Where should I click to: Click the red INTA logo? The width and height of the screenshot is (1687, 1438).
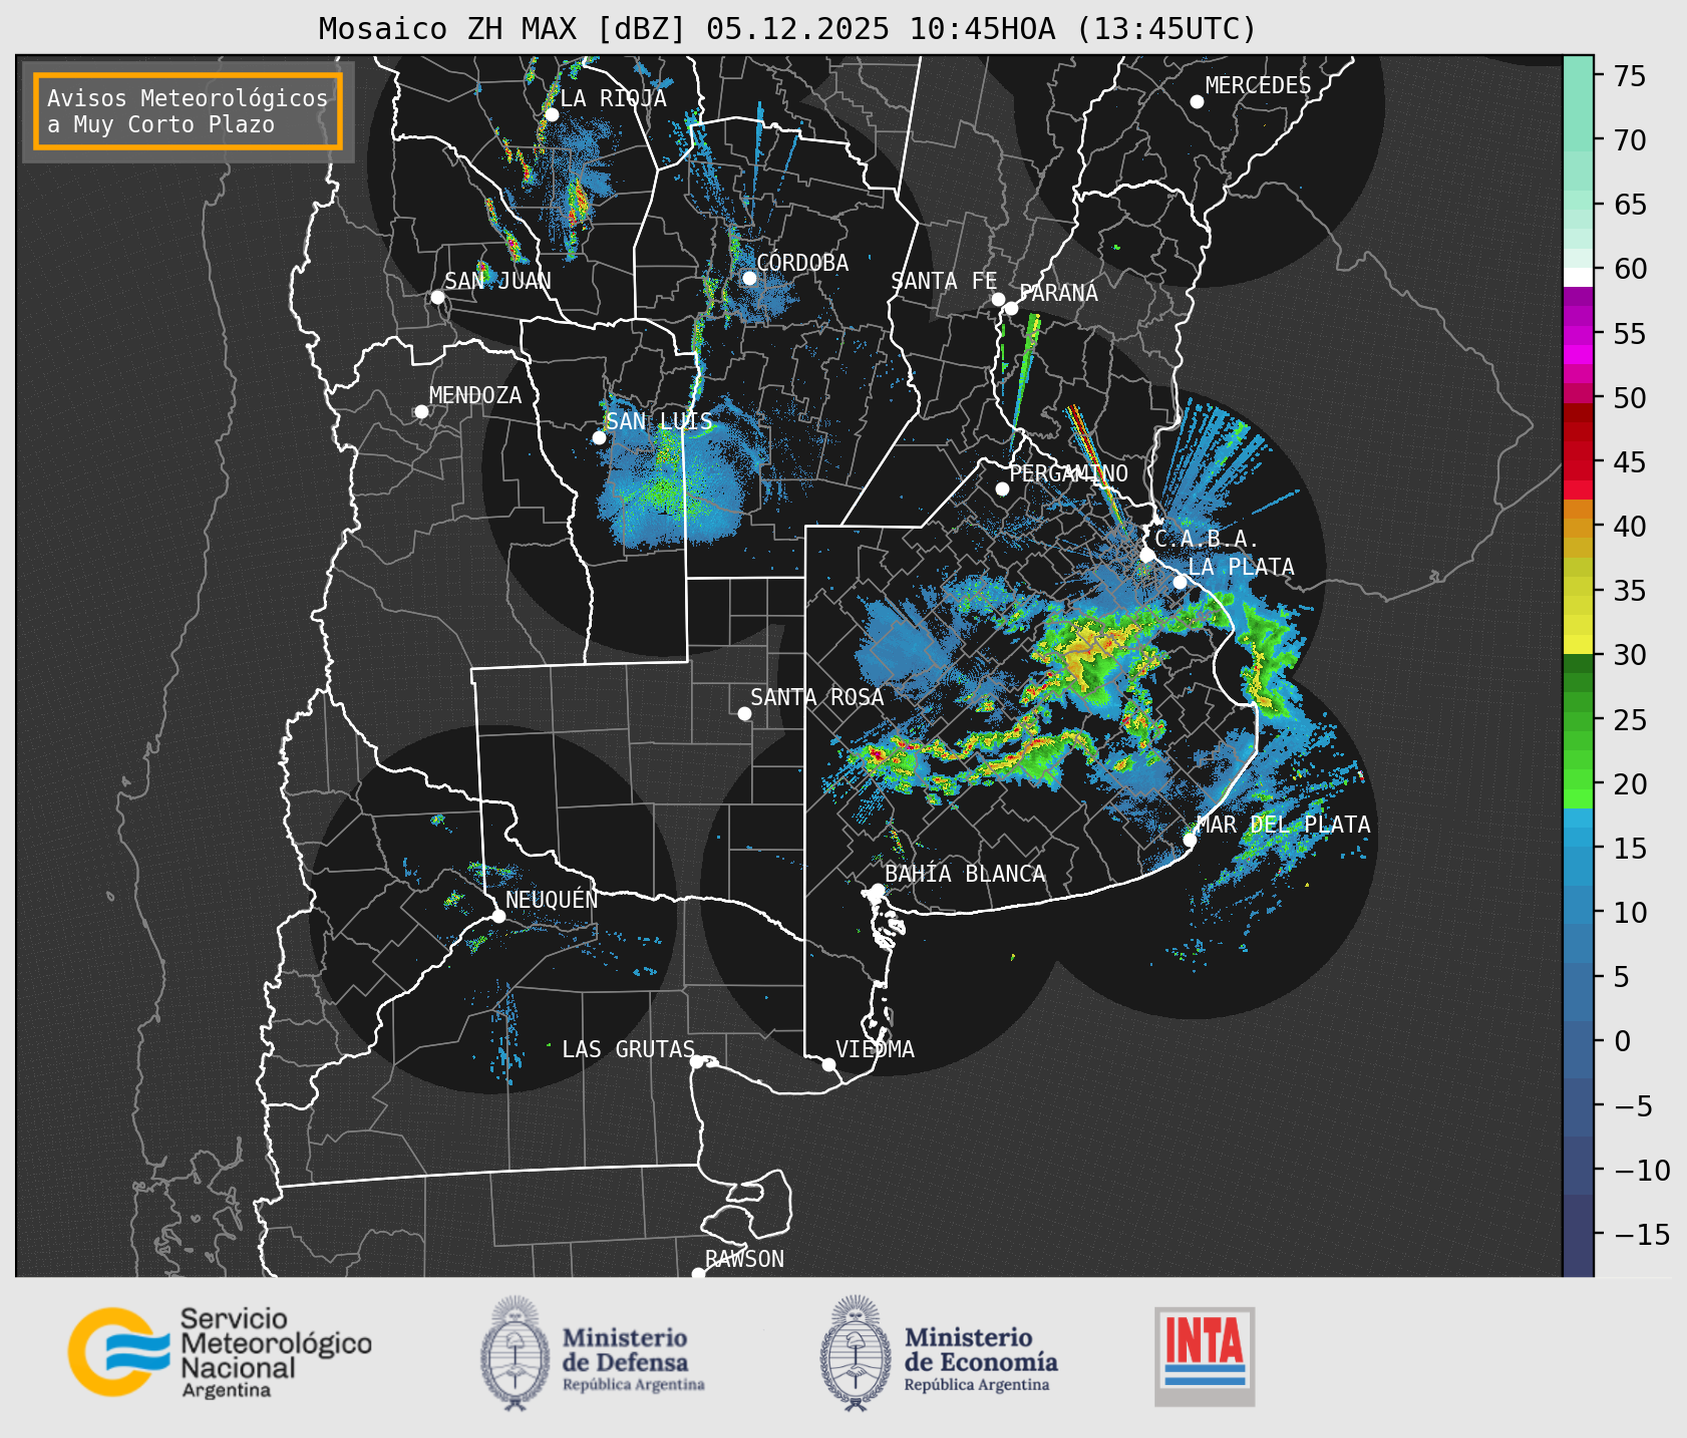(x=1204, y=1356)
